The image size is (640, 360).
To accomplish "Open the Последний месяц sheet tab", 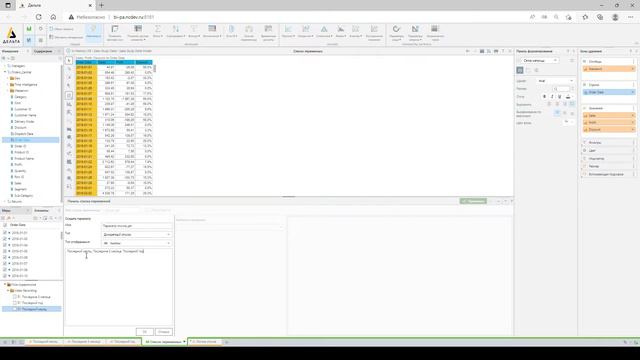I will point(44,342).
